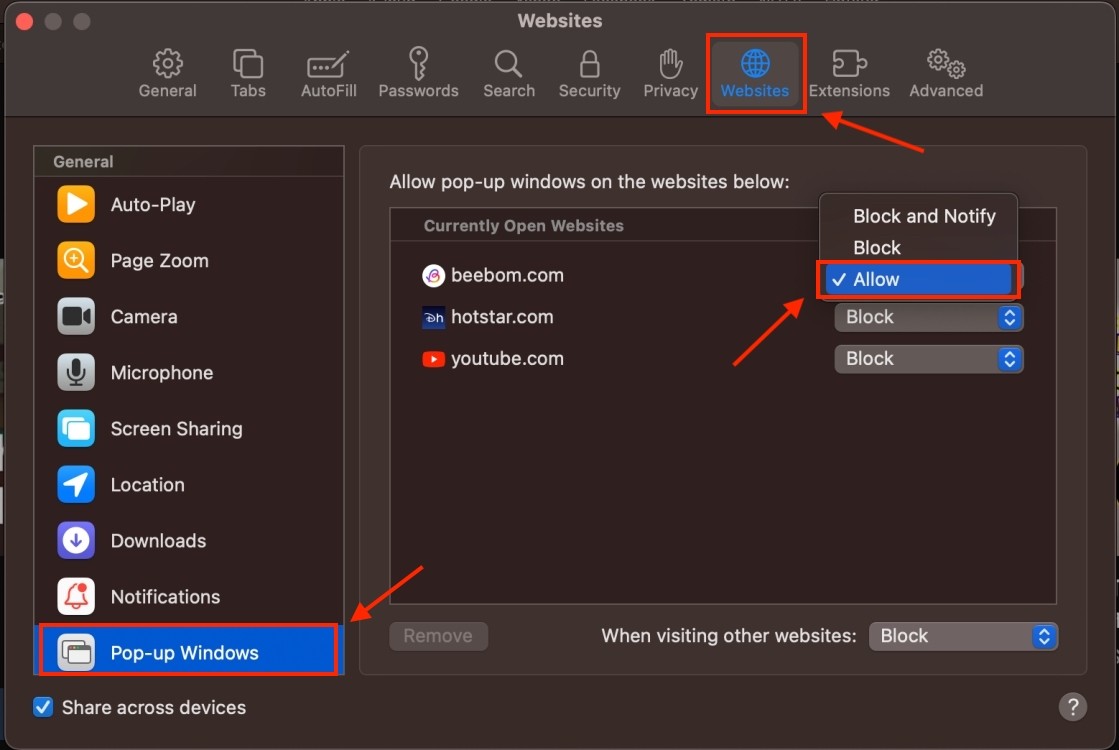The height and width of the screenshot is (750, 1119).
Task: Open the Security preferences tab
Action: [589, 74]
